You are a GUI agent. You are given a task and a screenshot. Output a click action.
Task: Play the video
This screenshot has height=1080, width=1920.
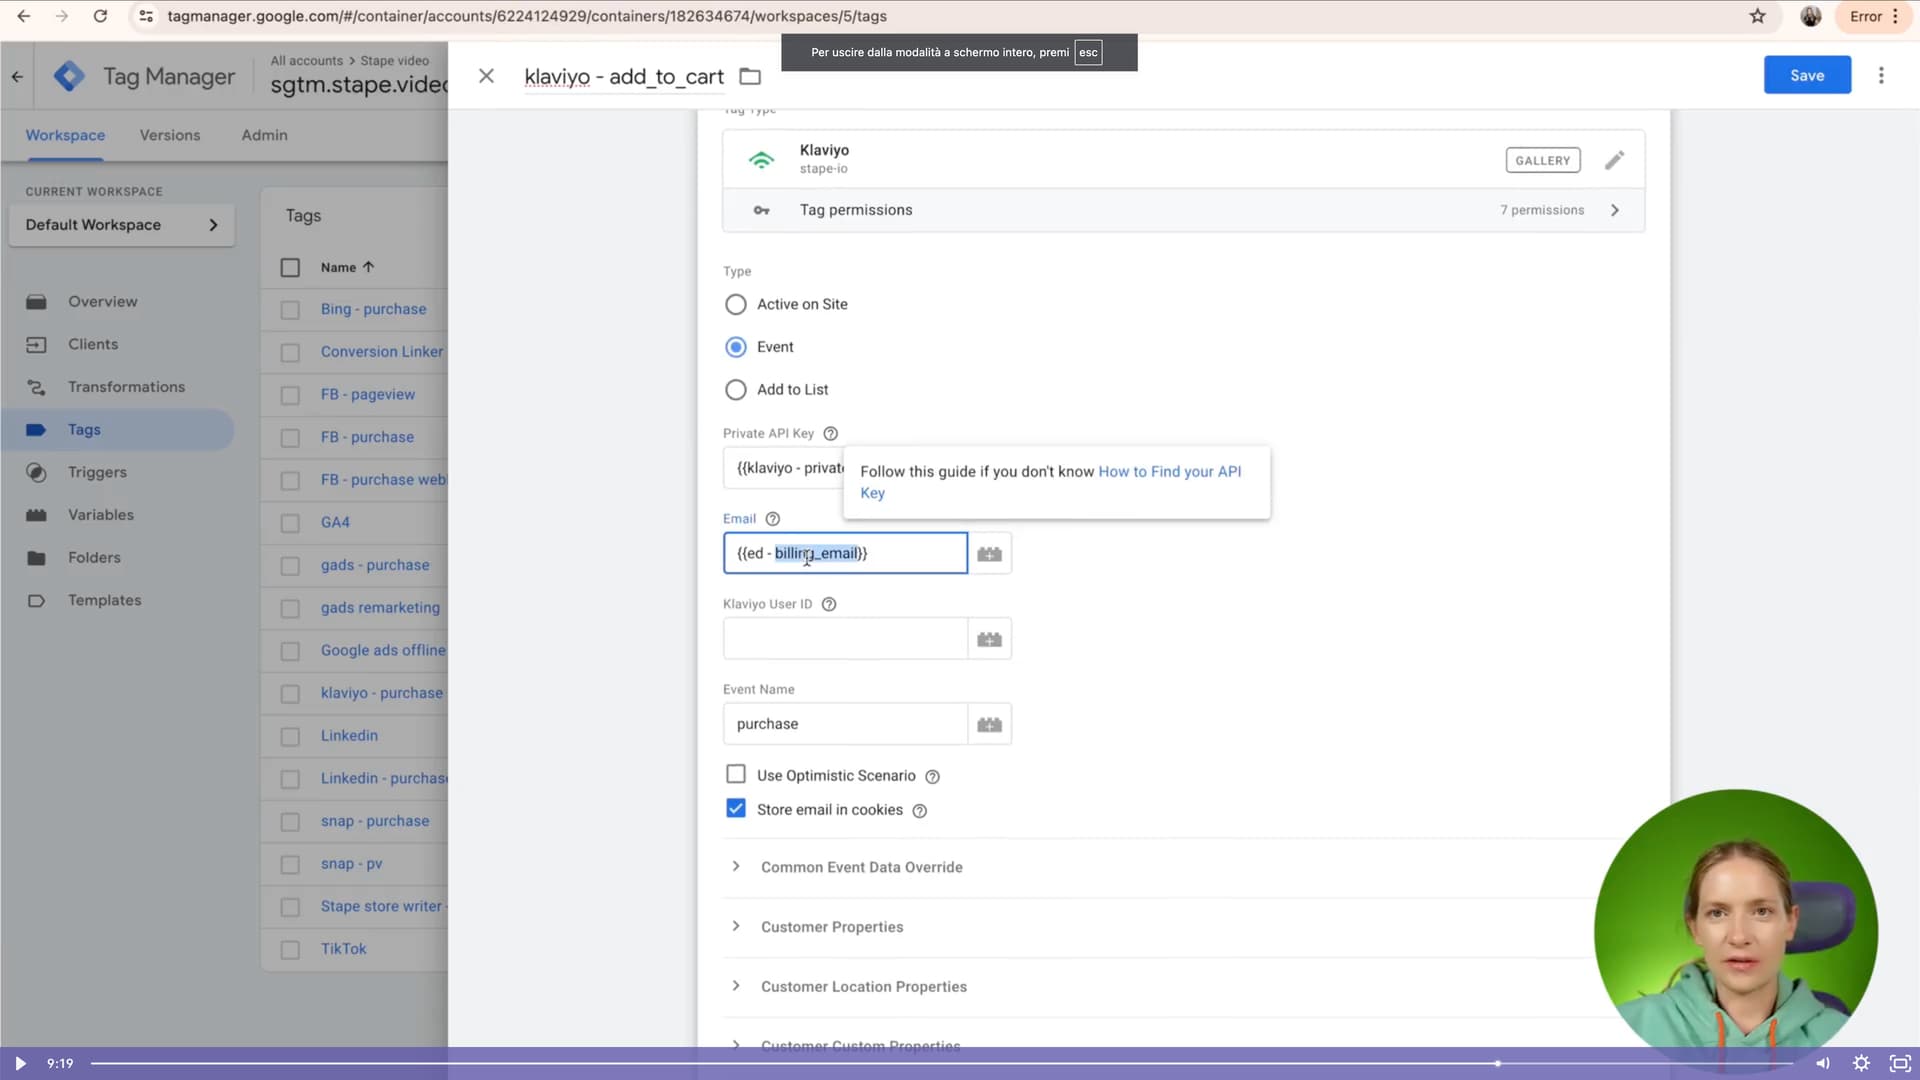pyautogui.click(x=20, y=1063)
